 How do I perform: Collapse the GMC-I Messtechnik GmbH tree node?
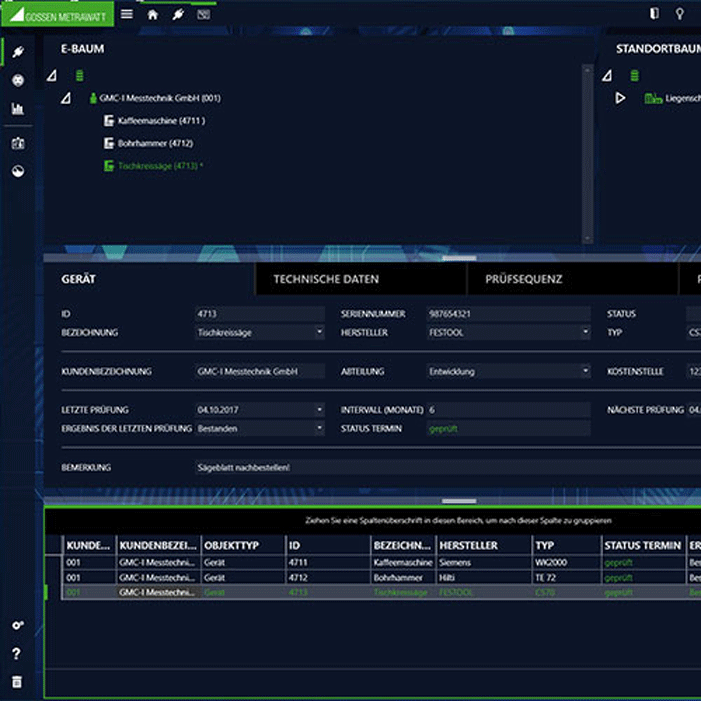point(66,98)
